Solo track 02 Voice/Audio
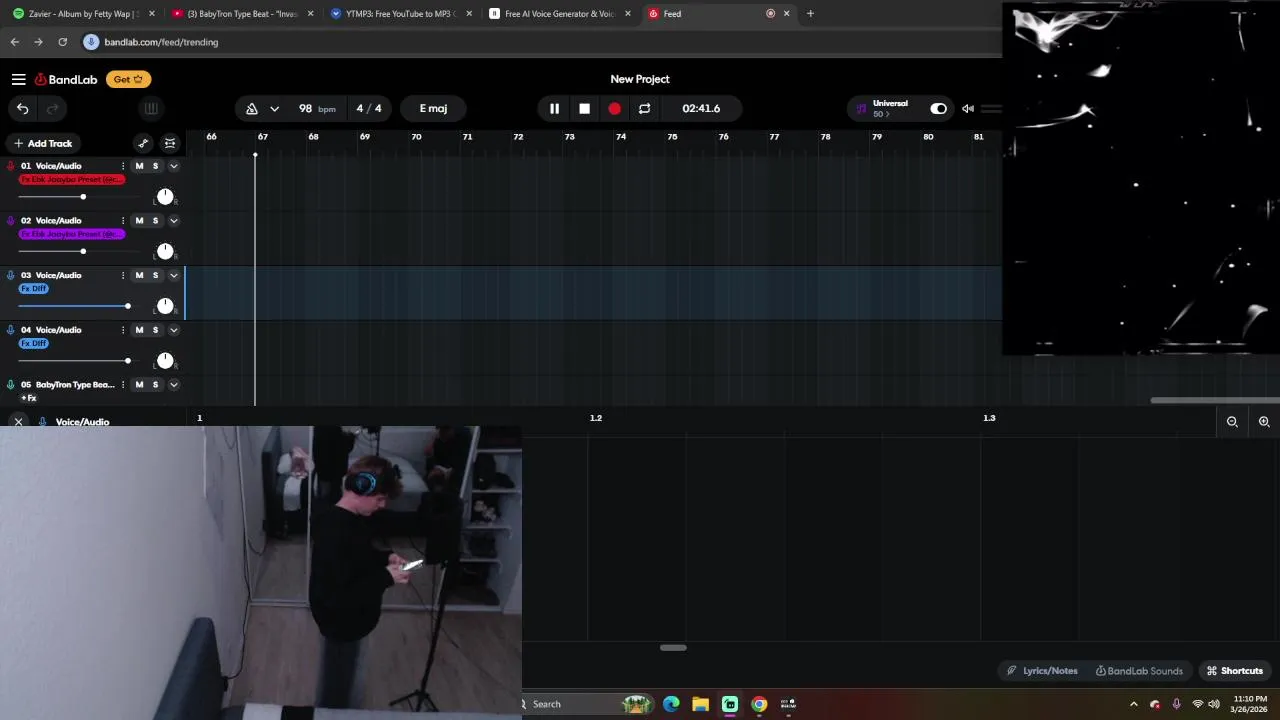Screen dimensions: 1280x720 coord(155,220)
